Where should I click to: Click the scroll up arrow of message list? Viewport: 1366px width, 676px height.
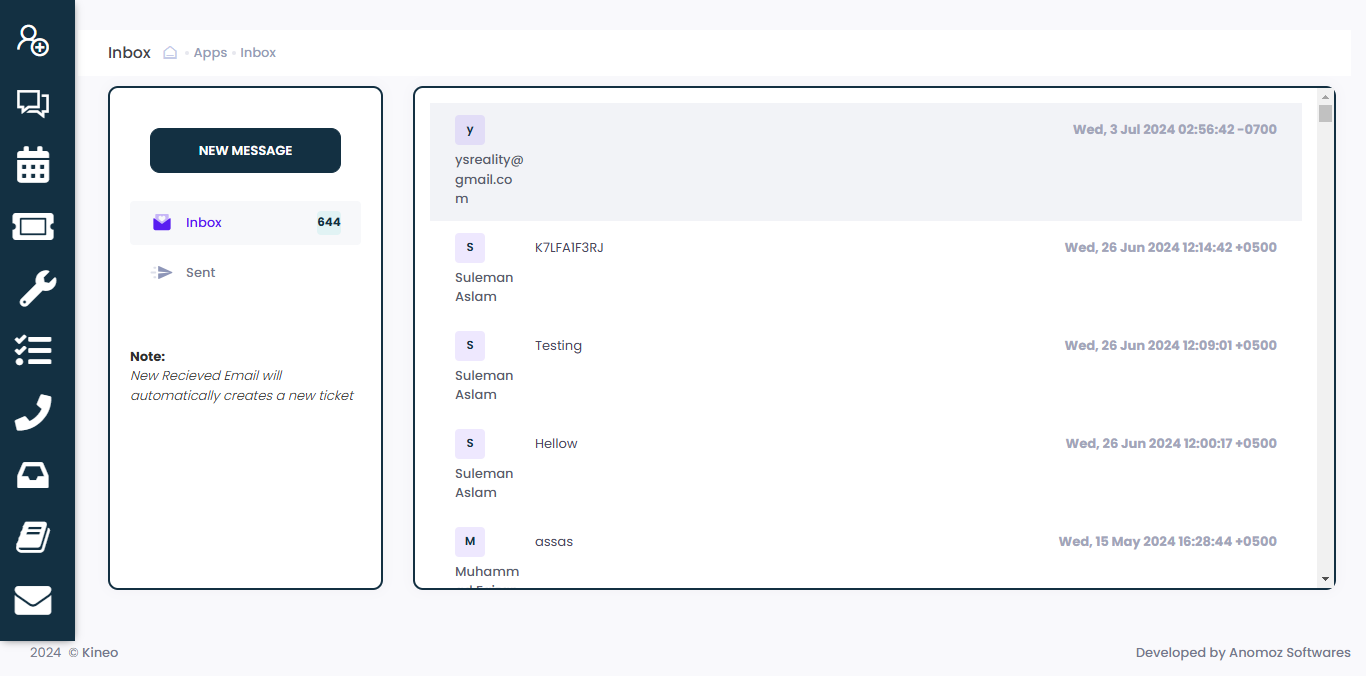tap(1325, 96)
